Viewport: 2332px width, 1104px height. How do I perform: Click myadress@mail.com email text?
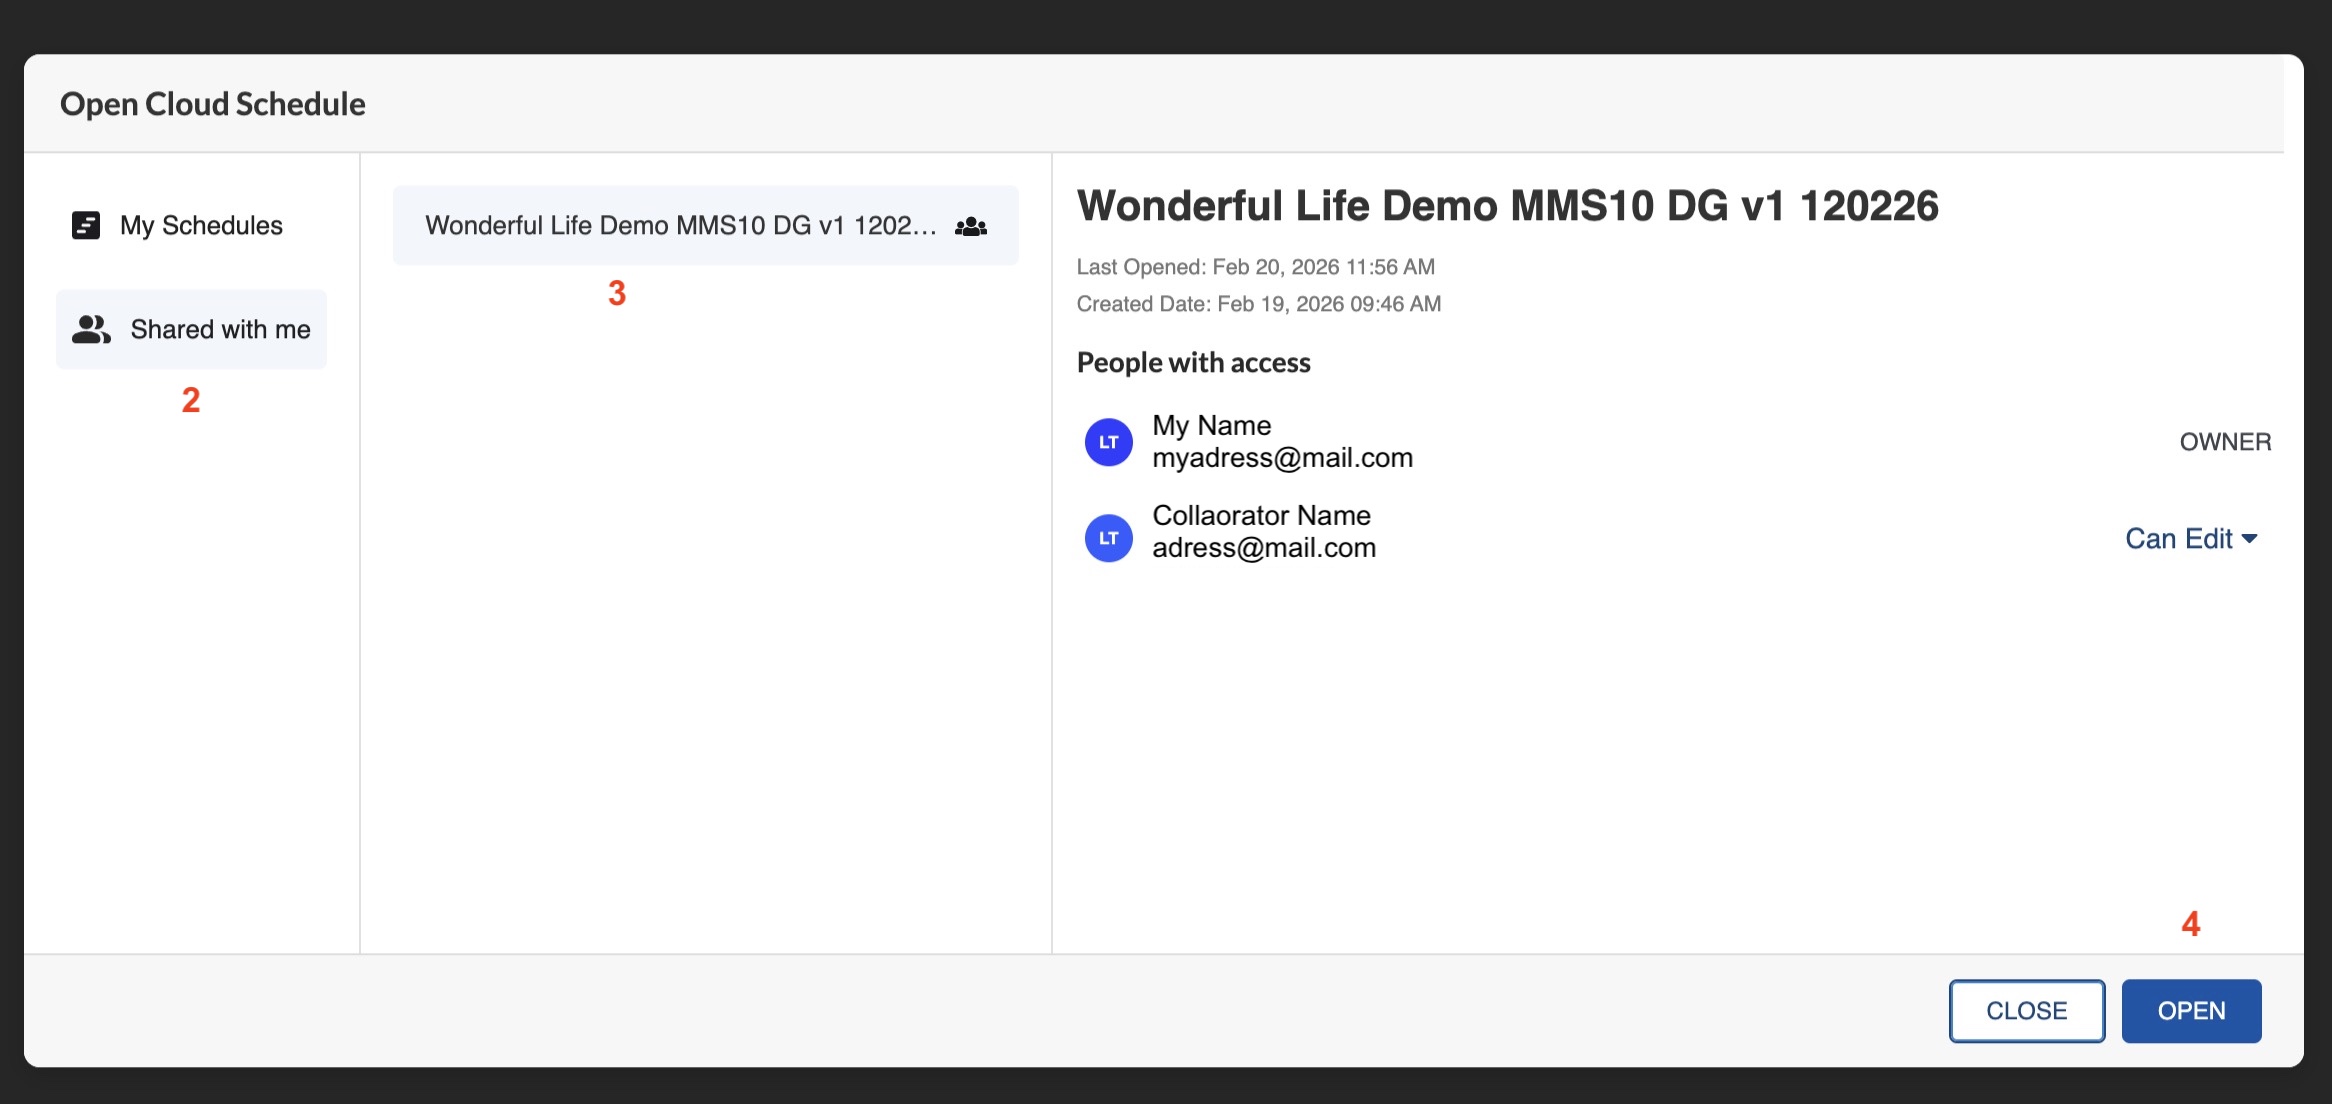tap(1283, 458)
